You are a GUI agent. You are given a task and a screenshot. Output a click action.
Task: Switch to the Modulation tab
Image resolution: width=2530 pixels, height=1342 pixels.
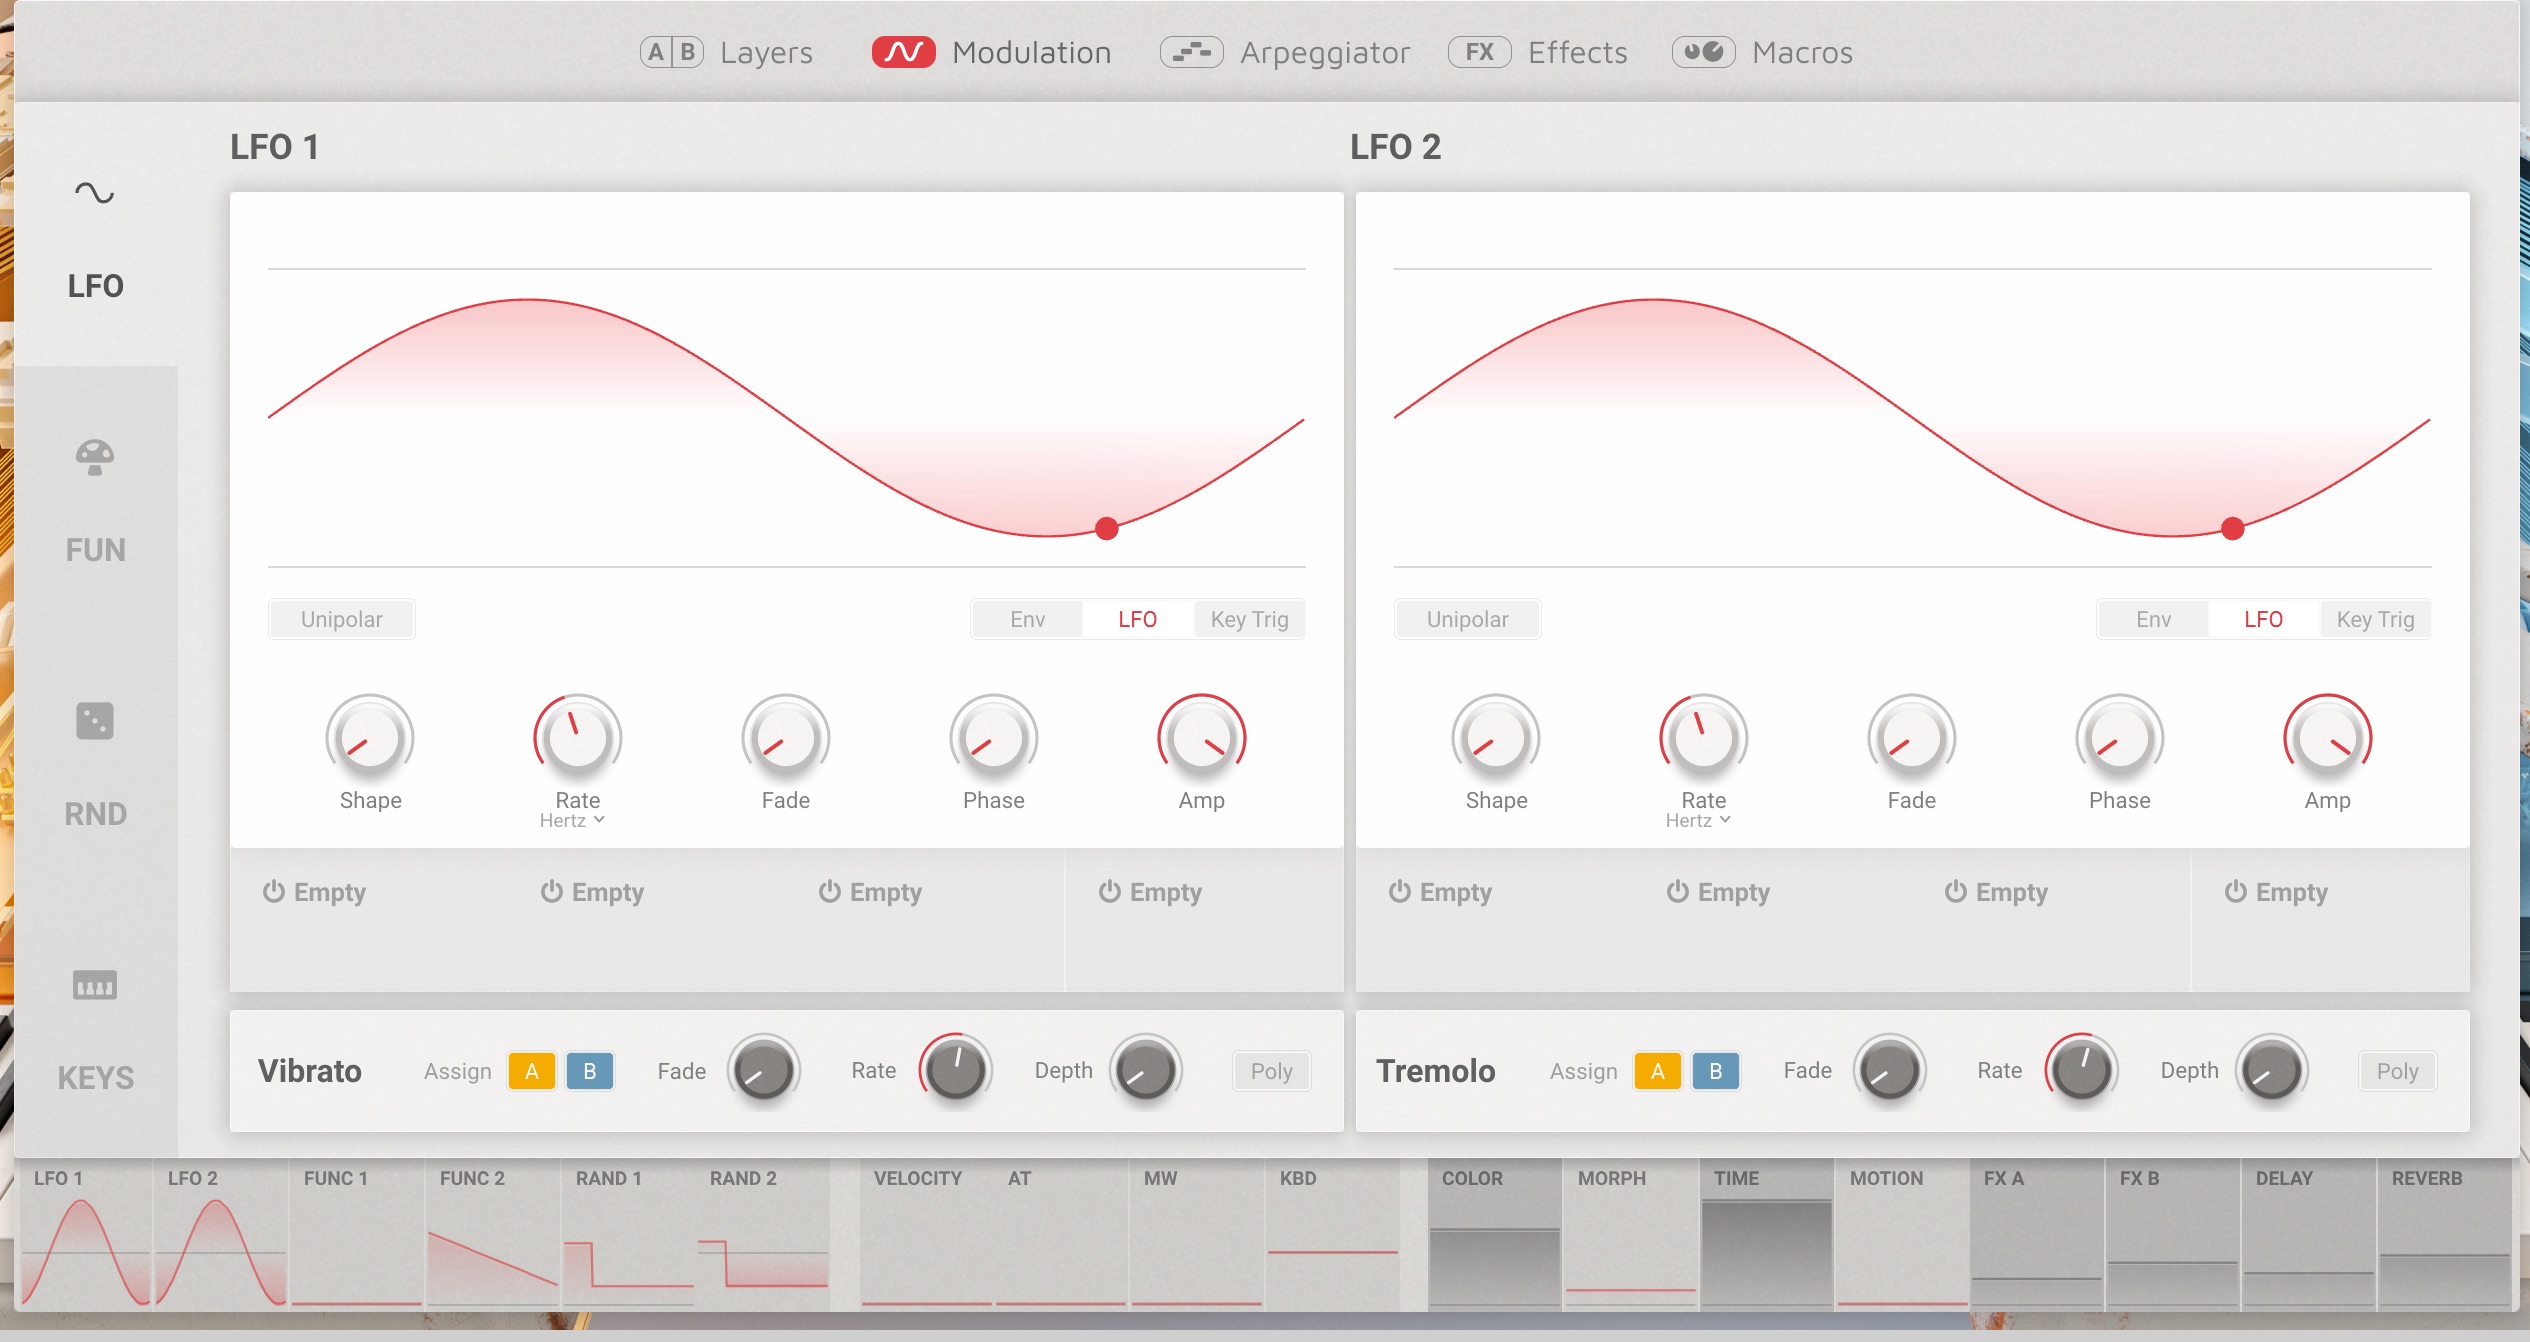(x=992, y=52)
